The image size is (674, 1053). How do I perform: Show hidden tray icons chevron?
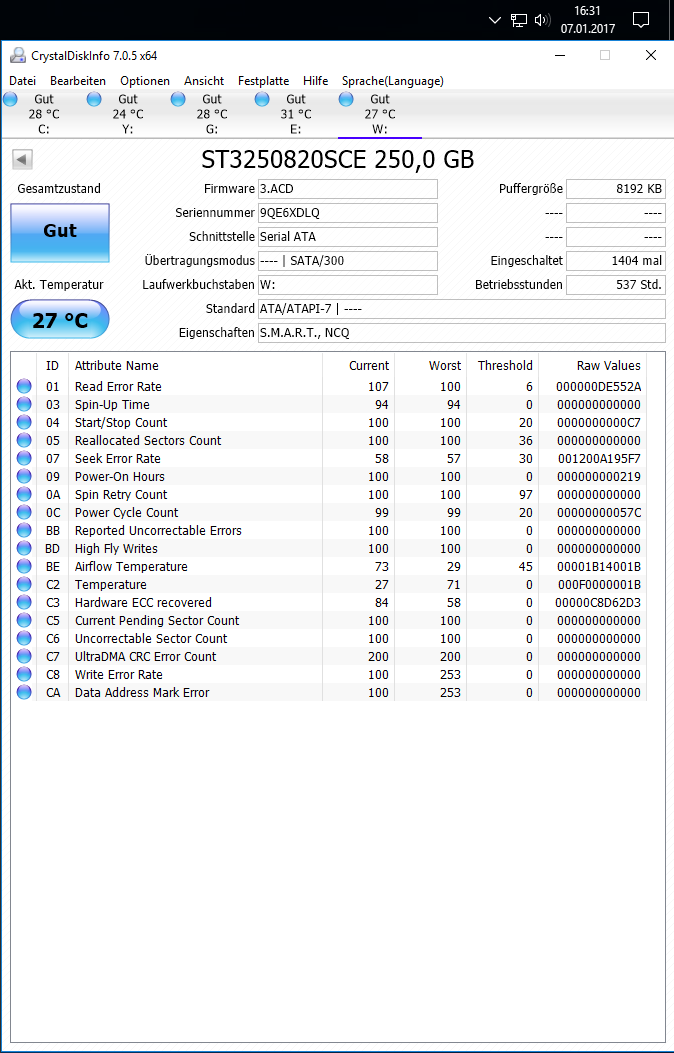pos(495,20)
